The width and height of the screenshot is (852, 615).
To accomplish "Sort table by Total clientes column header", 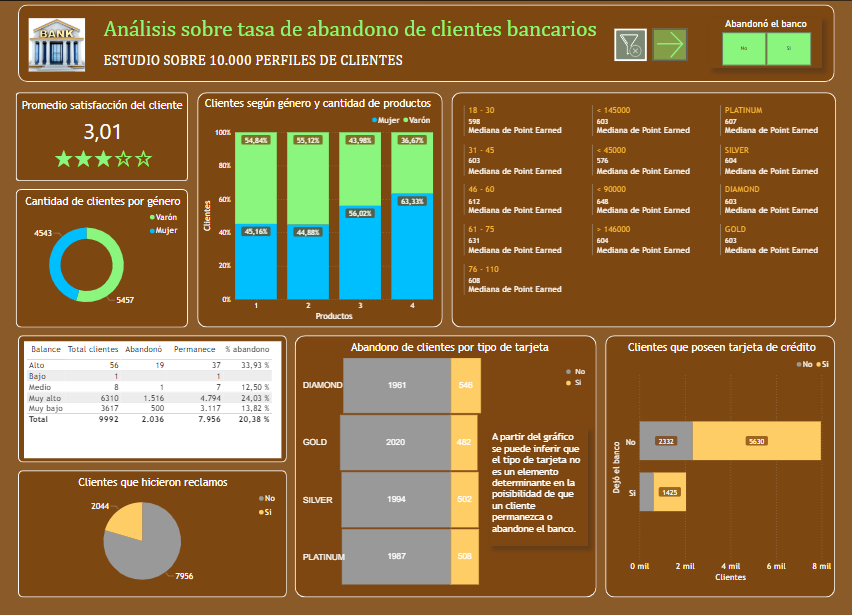I will (92, 350).
